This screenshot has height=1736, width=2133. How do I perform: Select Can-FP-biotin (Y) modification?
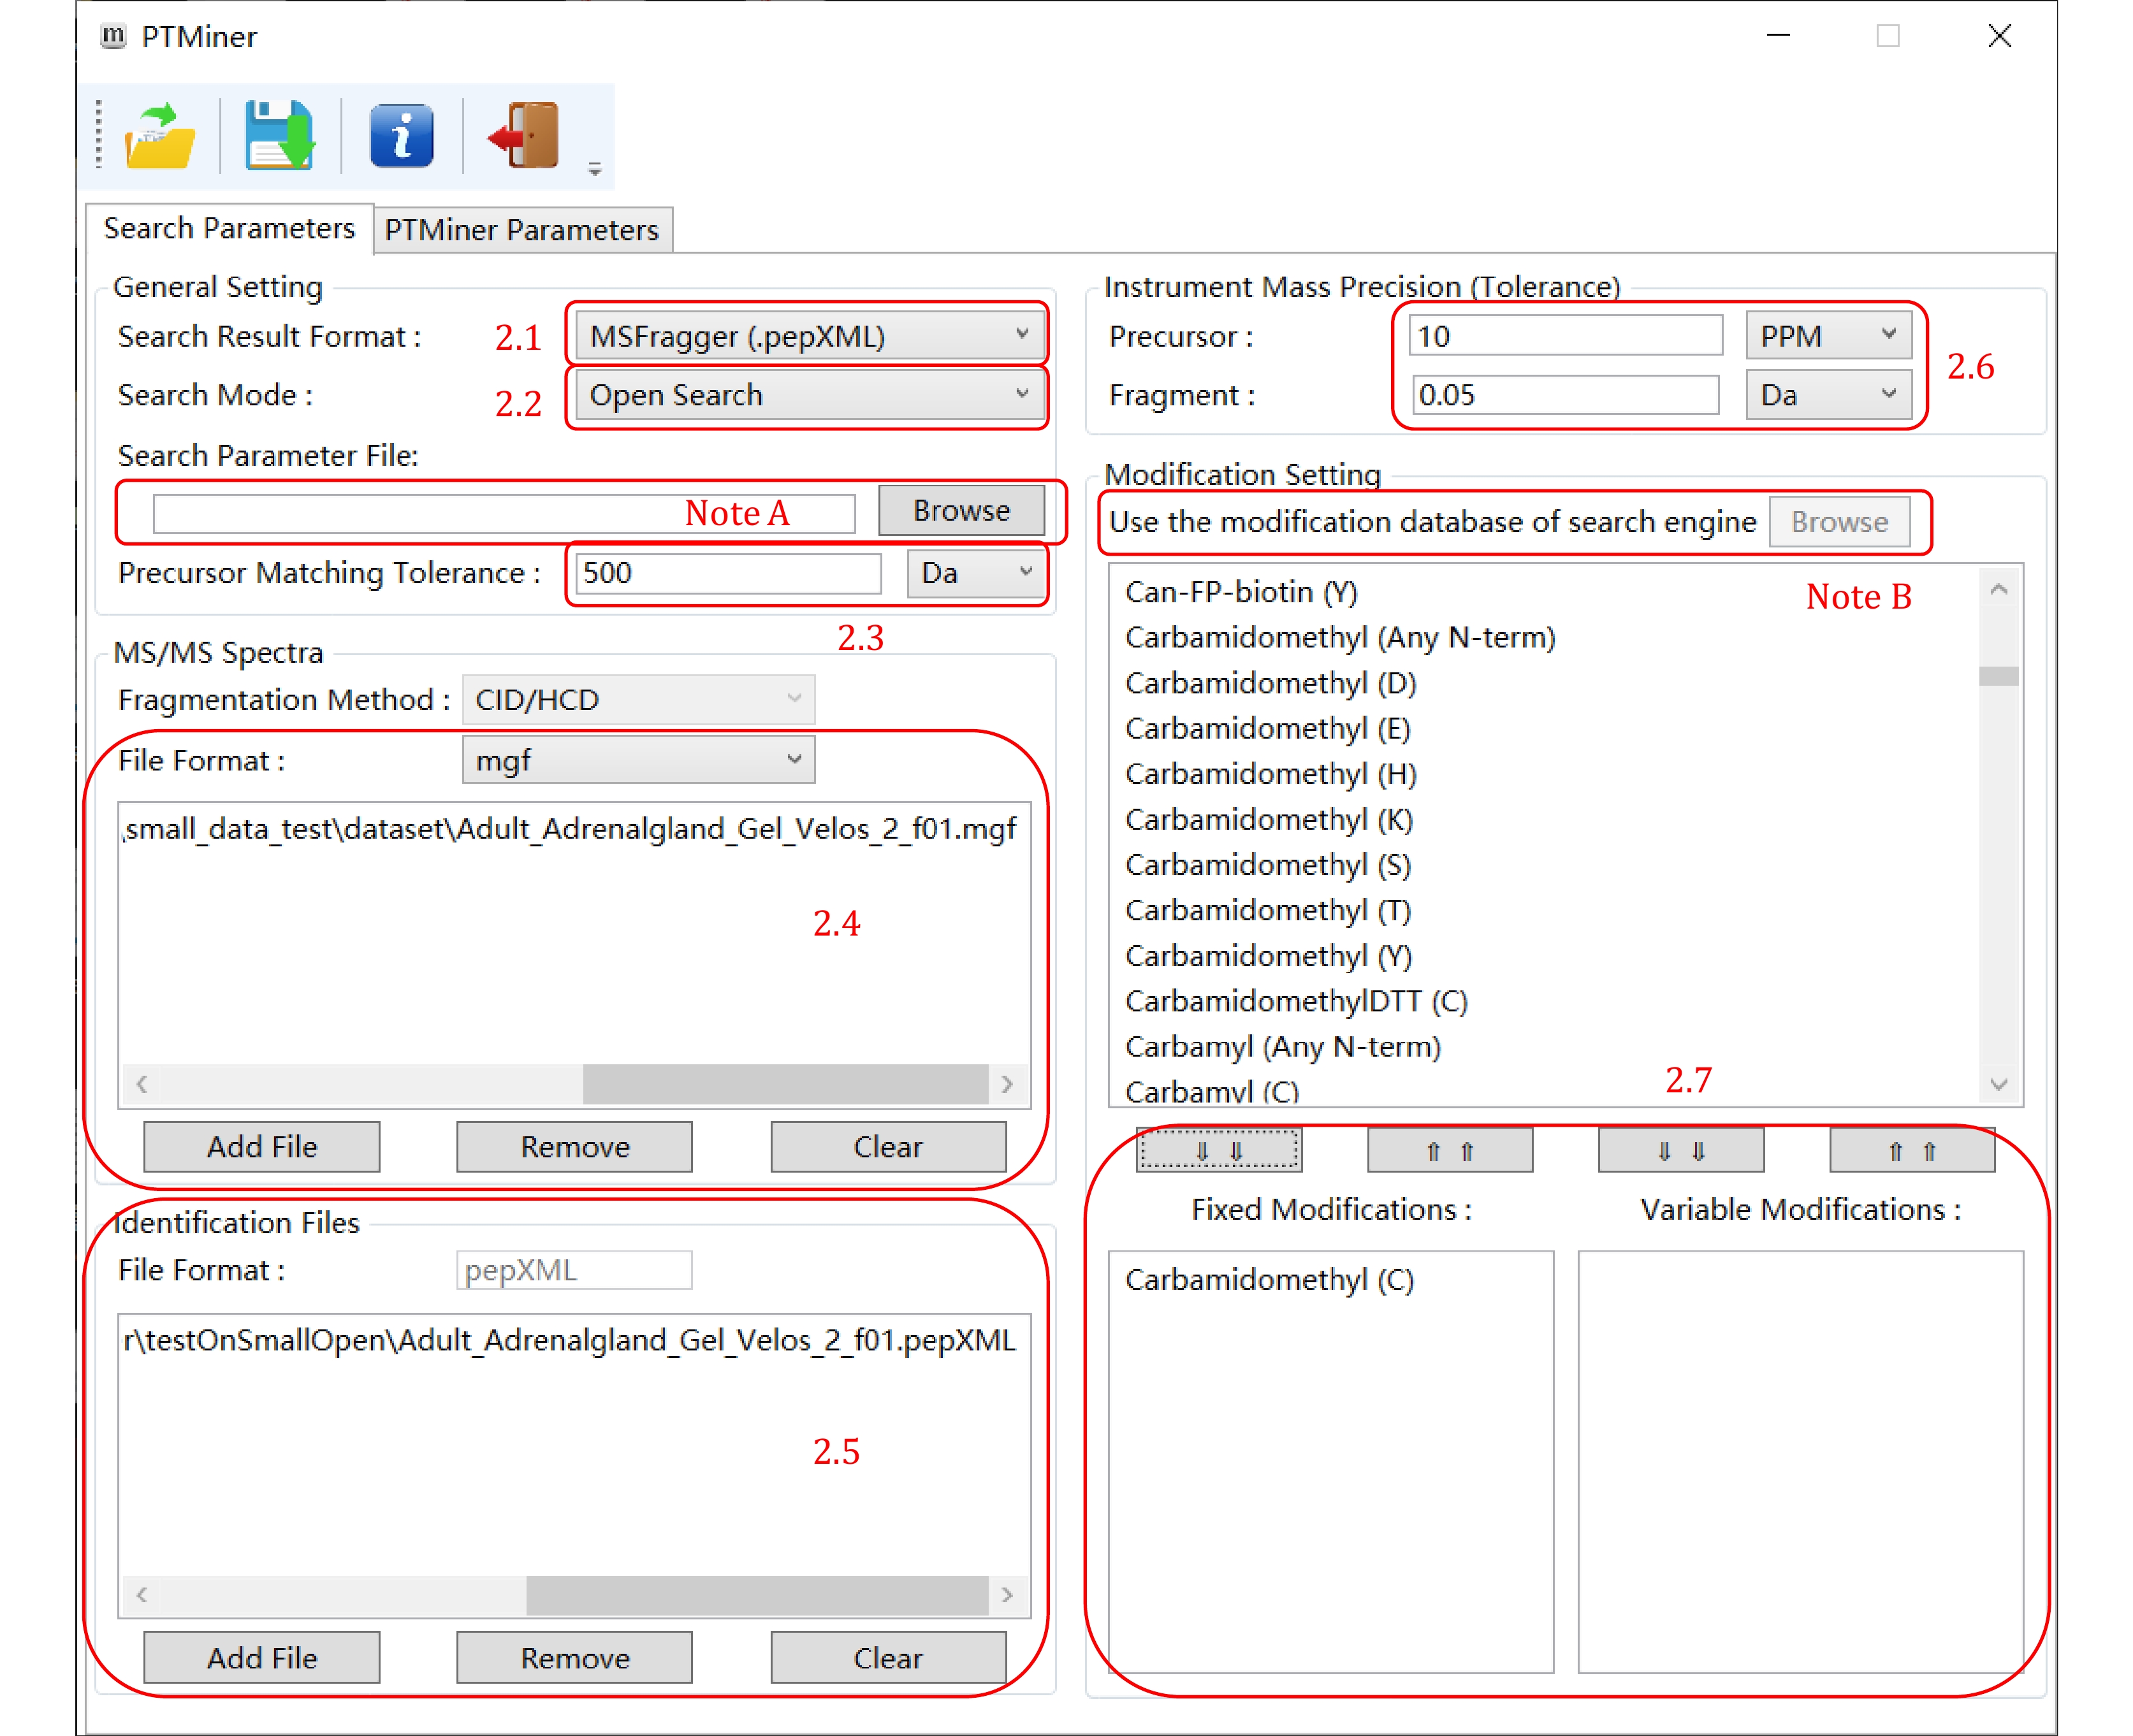(x=1241, y=592)
